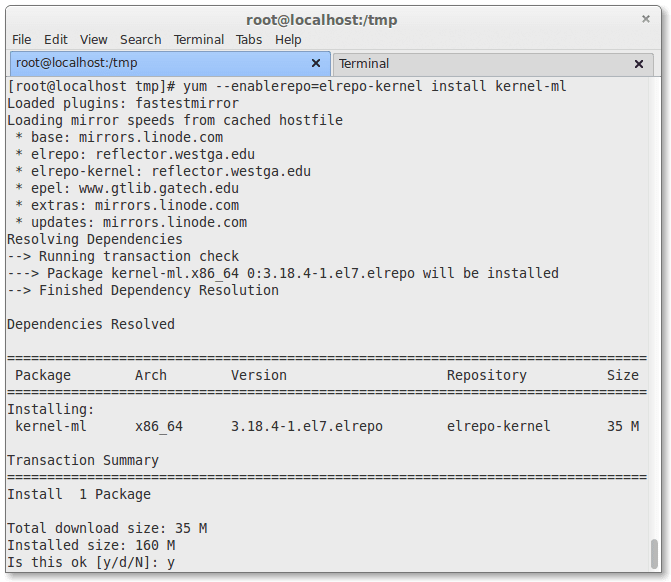This screenshot has width=671, height=582.
Task: Click the 'will be installed' package line
Action: (x=283, y=273)
